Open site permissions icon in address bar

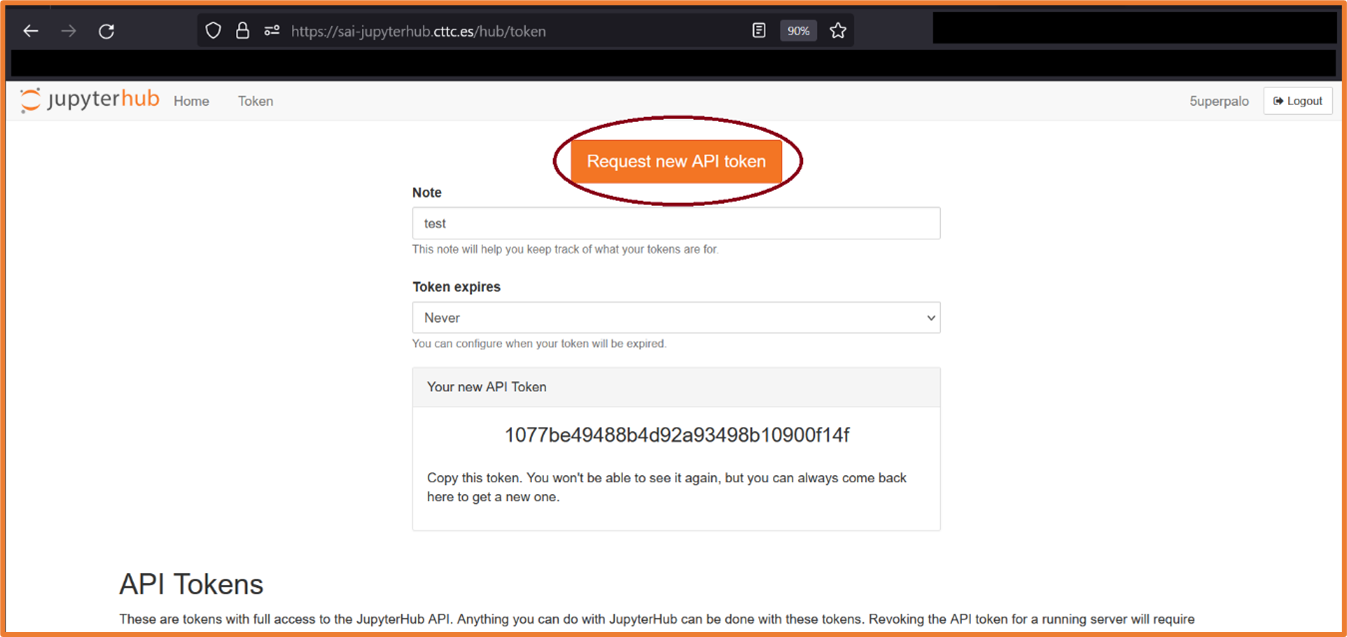(x=271, y=31)
